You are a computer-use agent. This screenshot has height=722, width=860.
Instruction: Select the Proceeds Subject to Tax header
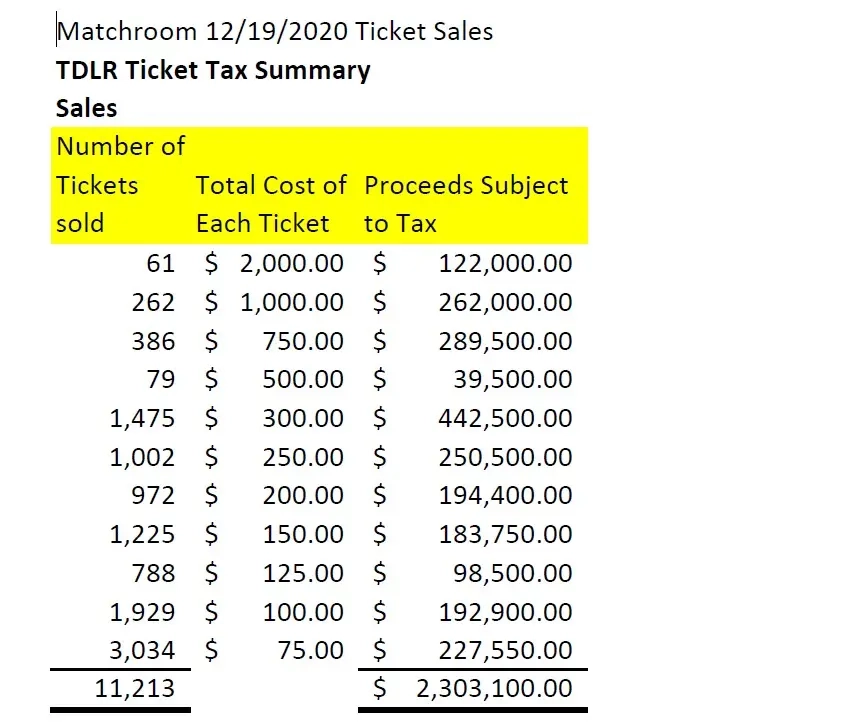(466, 204)
